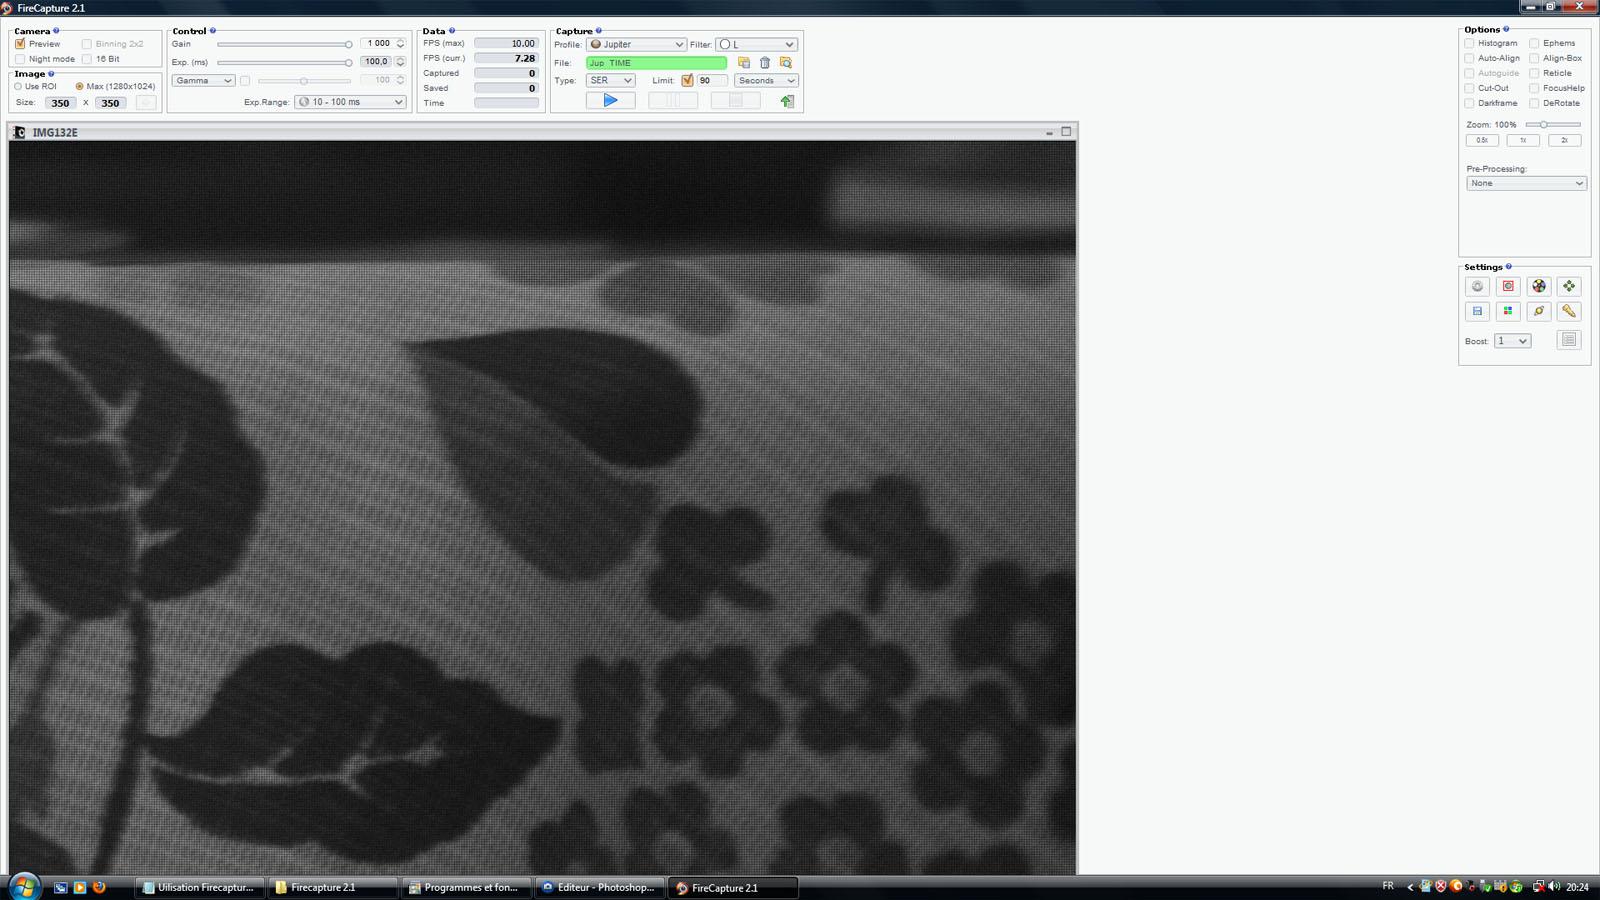The width and height of the screenshot is (1600, 900).
Task: Click the Options panel help icon
Action: (x=1506, y=29)
